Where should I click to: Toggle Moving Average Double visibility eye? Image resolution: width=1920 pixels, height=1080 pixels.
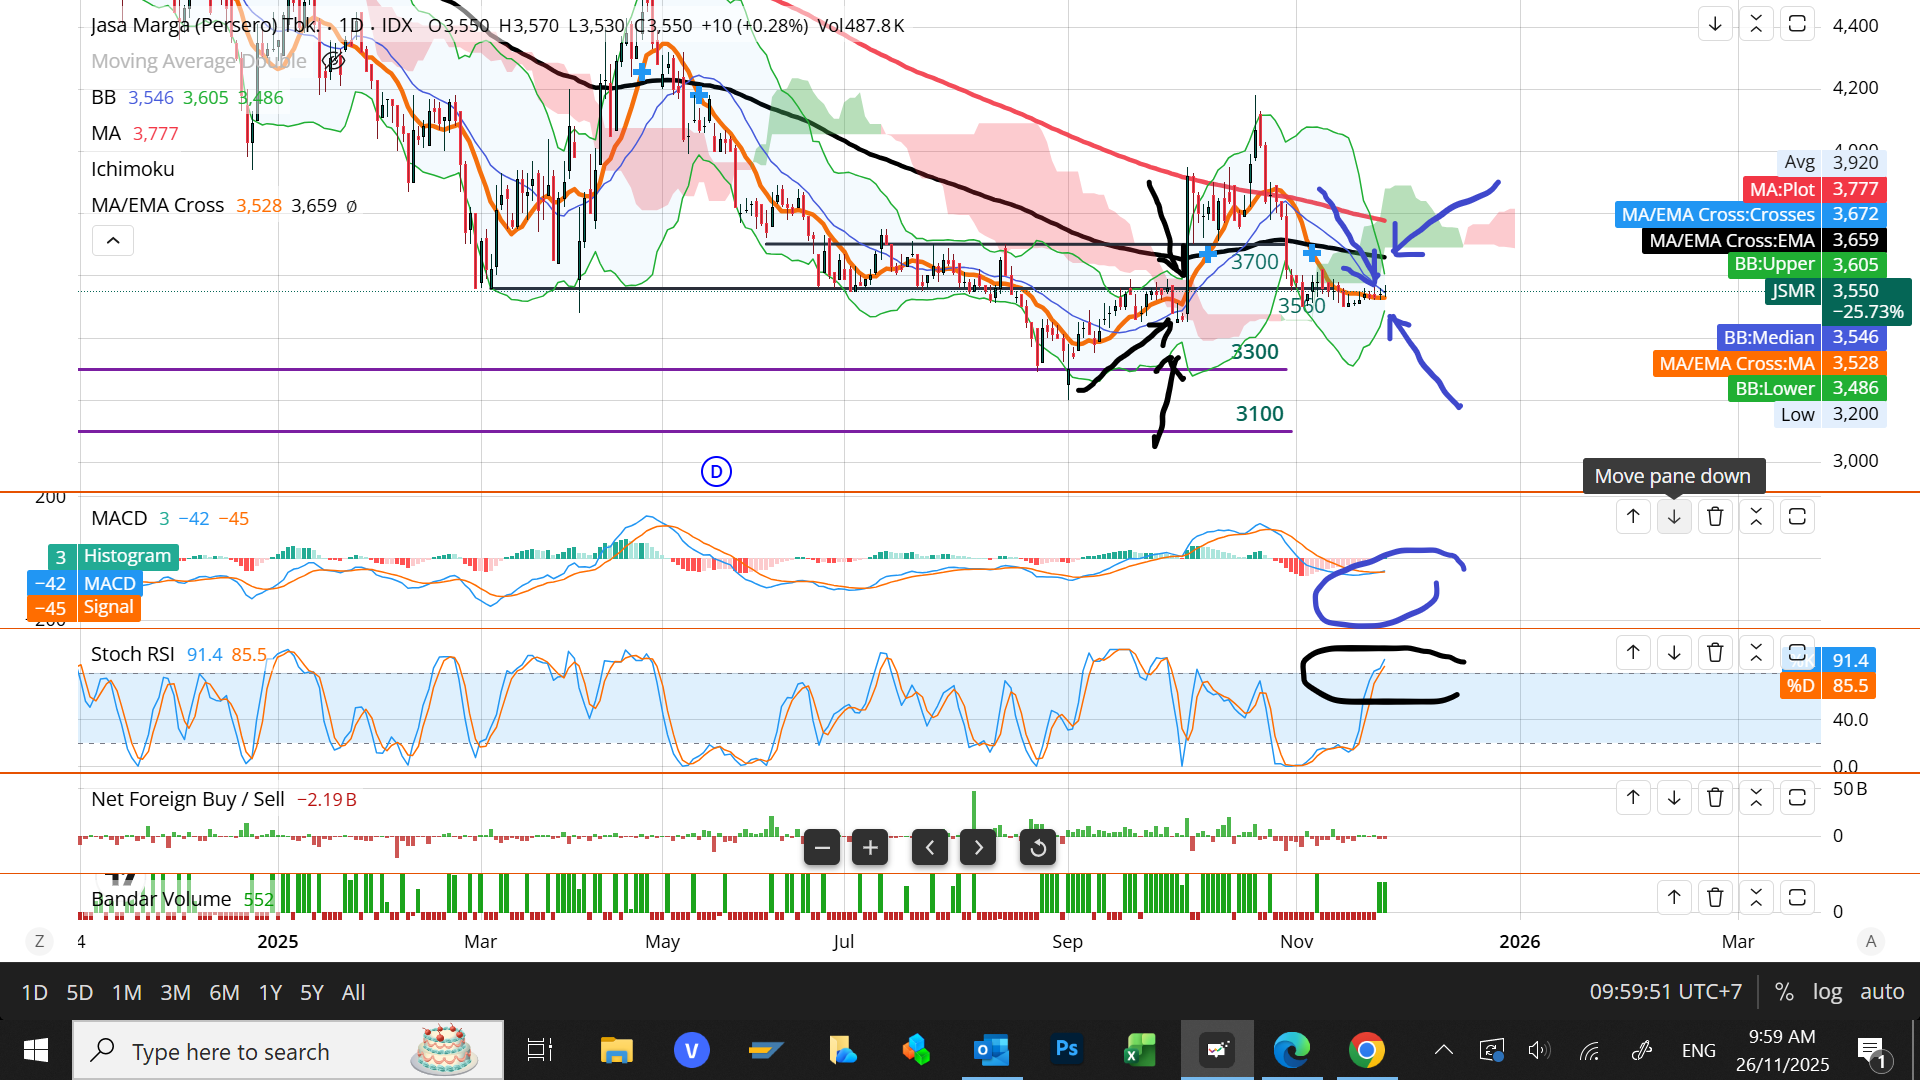point(334,62)
